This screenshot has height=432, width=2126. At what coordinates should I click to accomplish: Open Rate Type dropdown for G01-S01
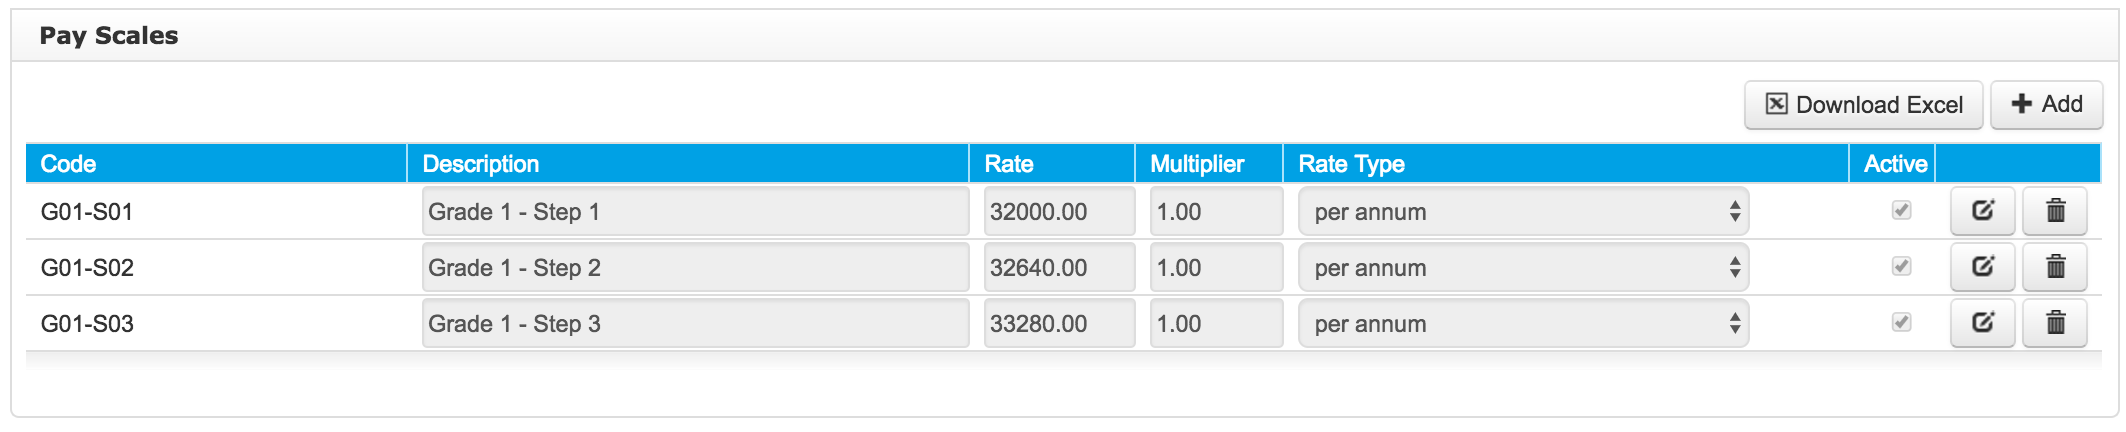(x=1523, y=211)
